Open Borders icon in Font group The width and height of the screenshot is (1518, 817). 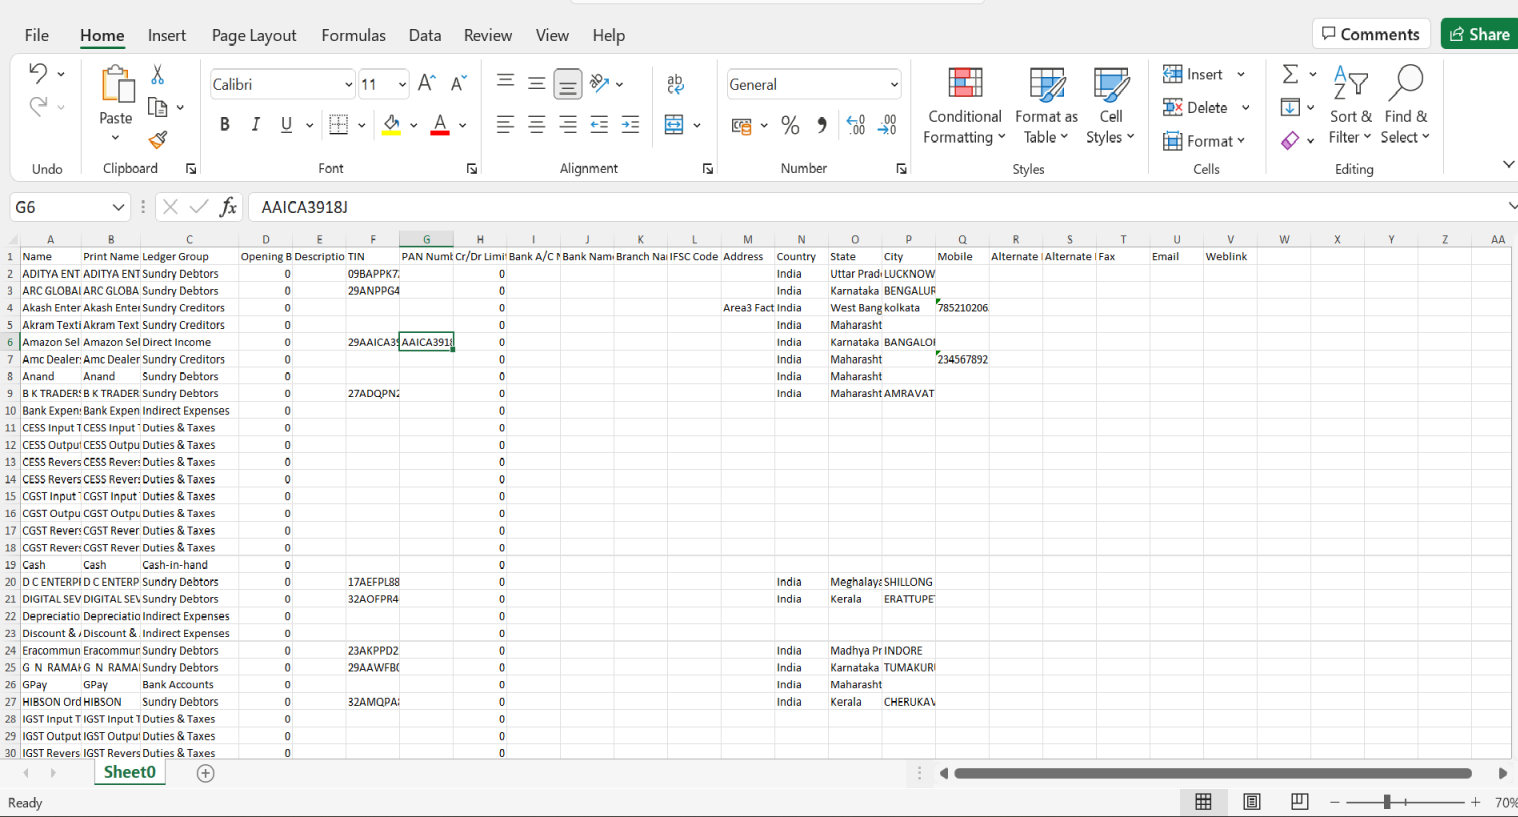[x=338, y=124]
